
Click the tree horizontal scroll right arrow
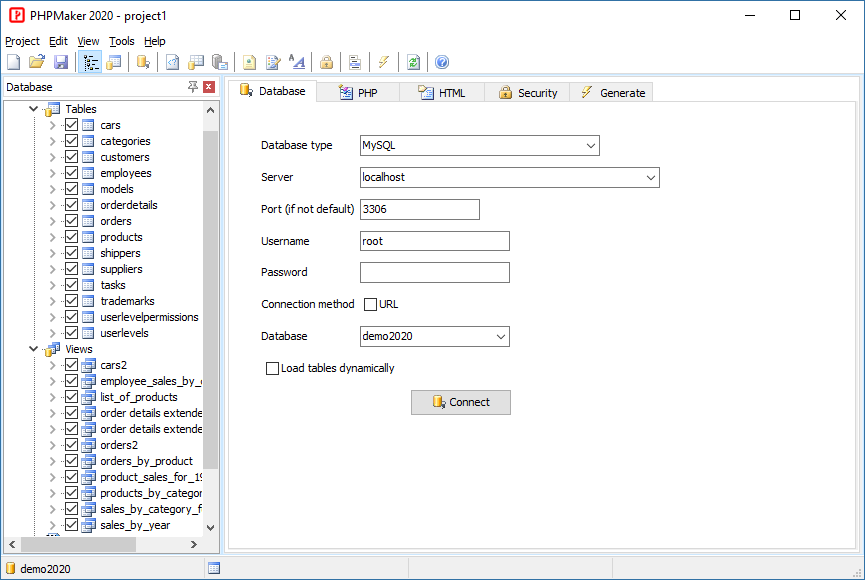194,544
